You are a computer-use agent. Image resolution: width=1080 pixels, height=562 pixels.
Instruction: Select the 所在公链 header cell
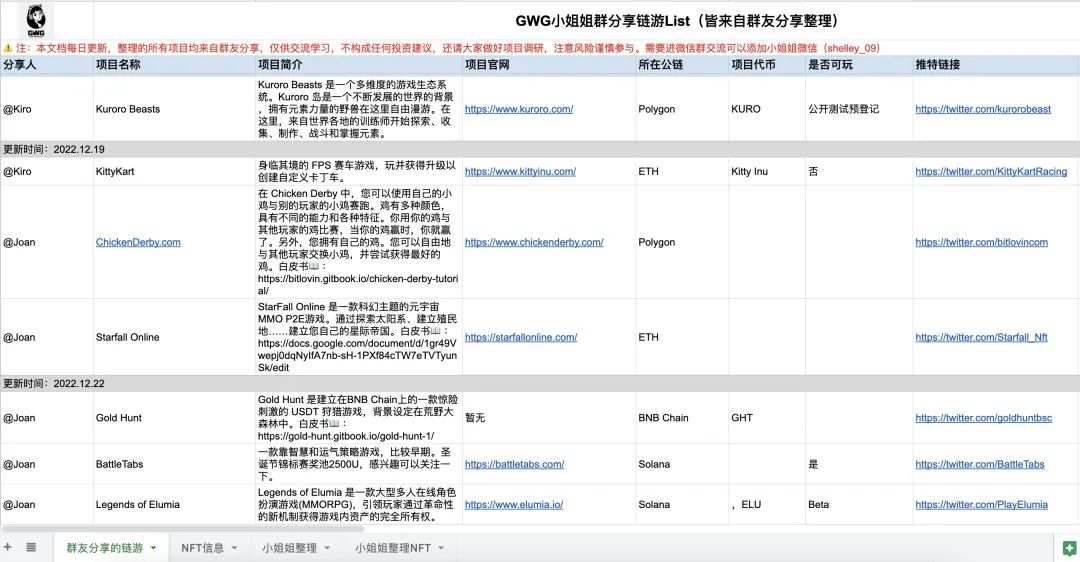[x=682, y=65]
